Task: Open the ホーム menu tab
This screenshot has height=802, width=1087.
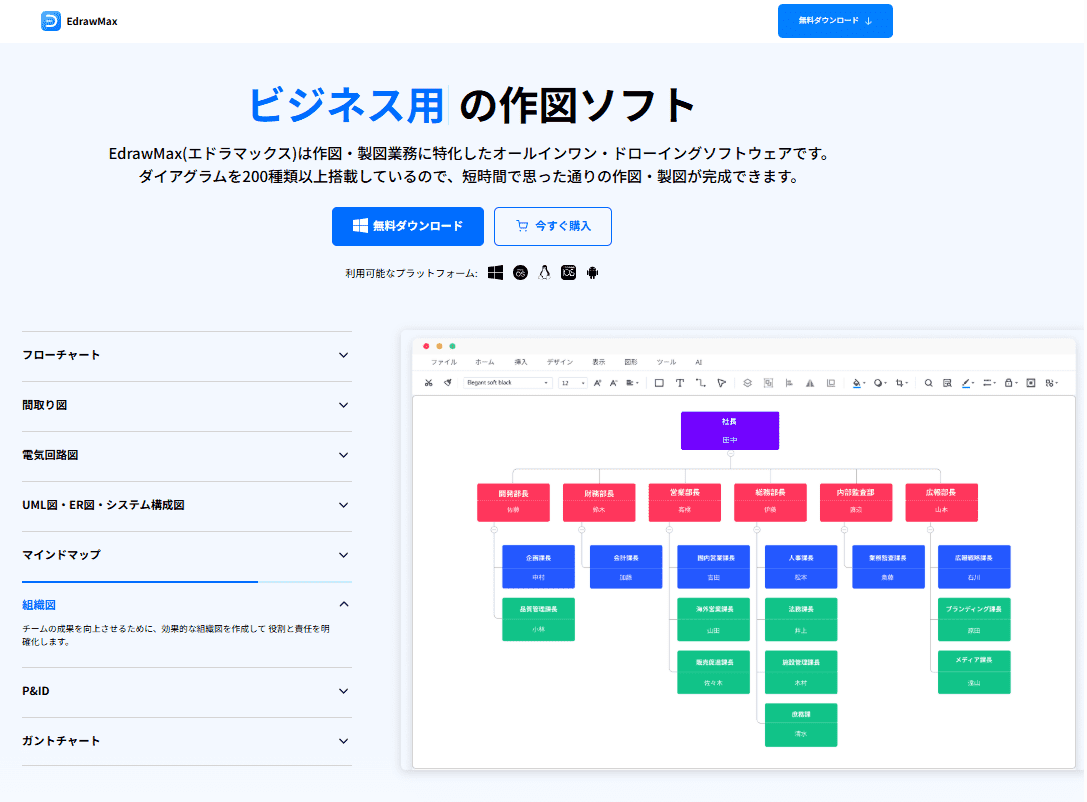Action: [485, 362]
